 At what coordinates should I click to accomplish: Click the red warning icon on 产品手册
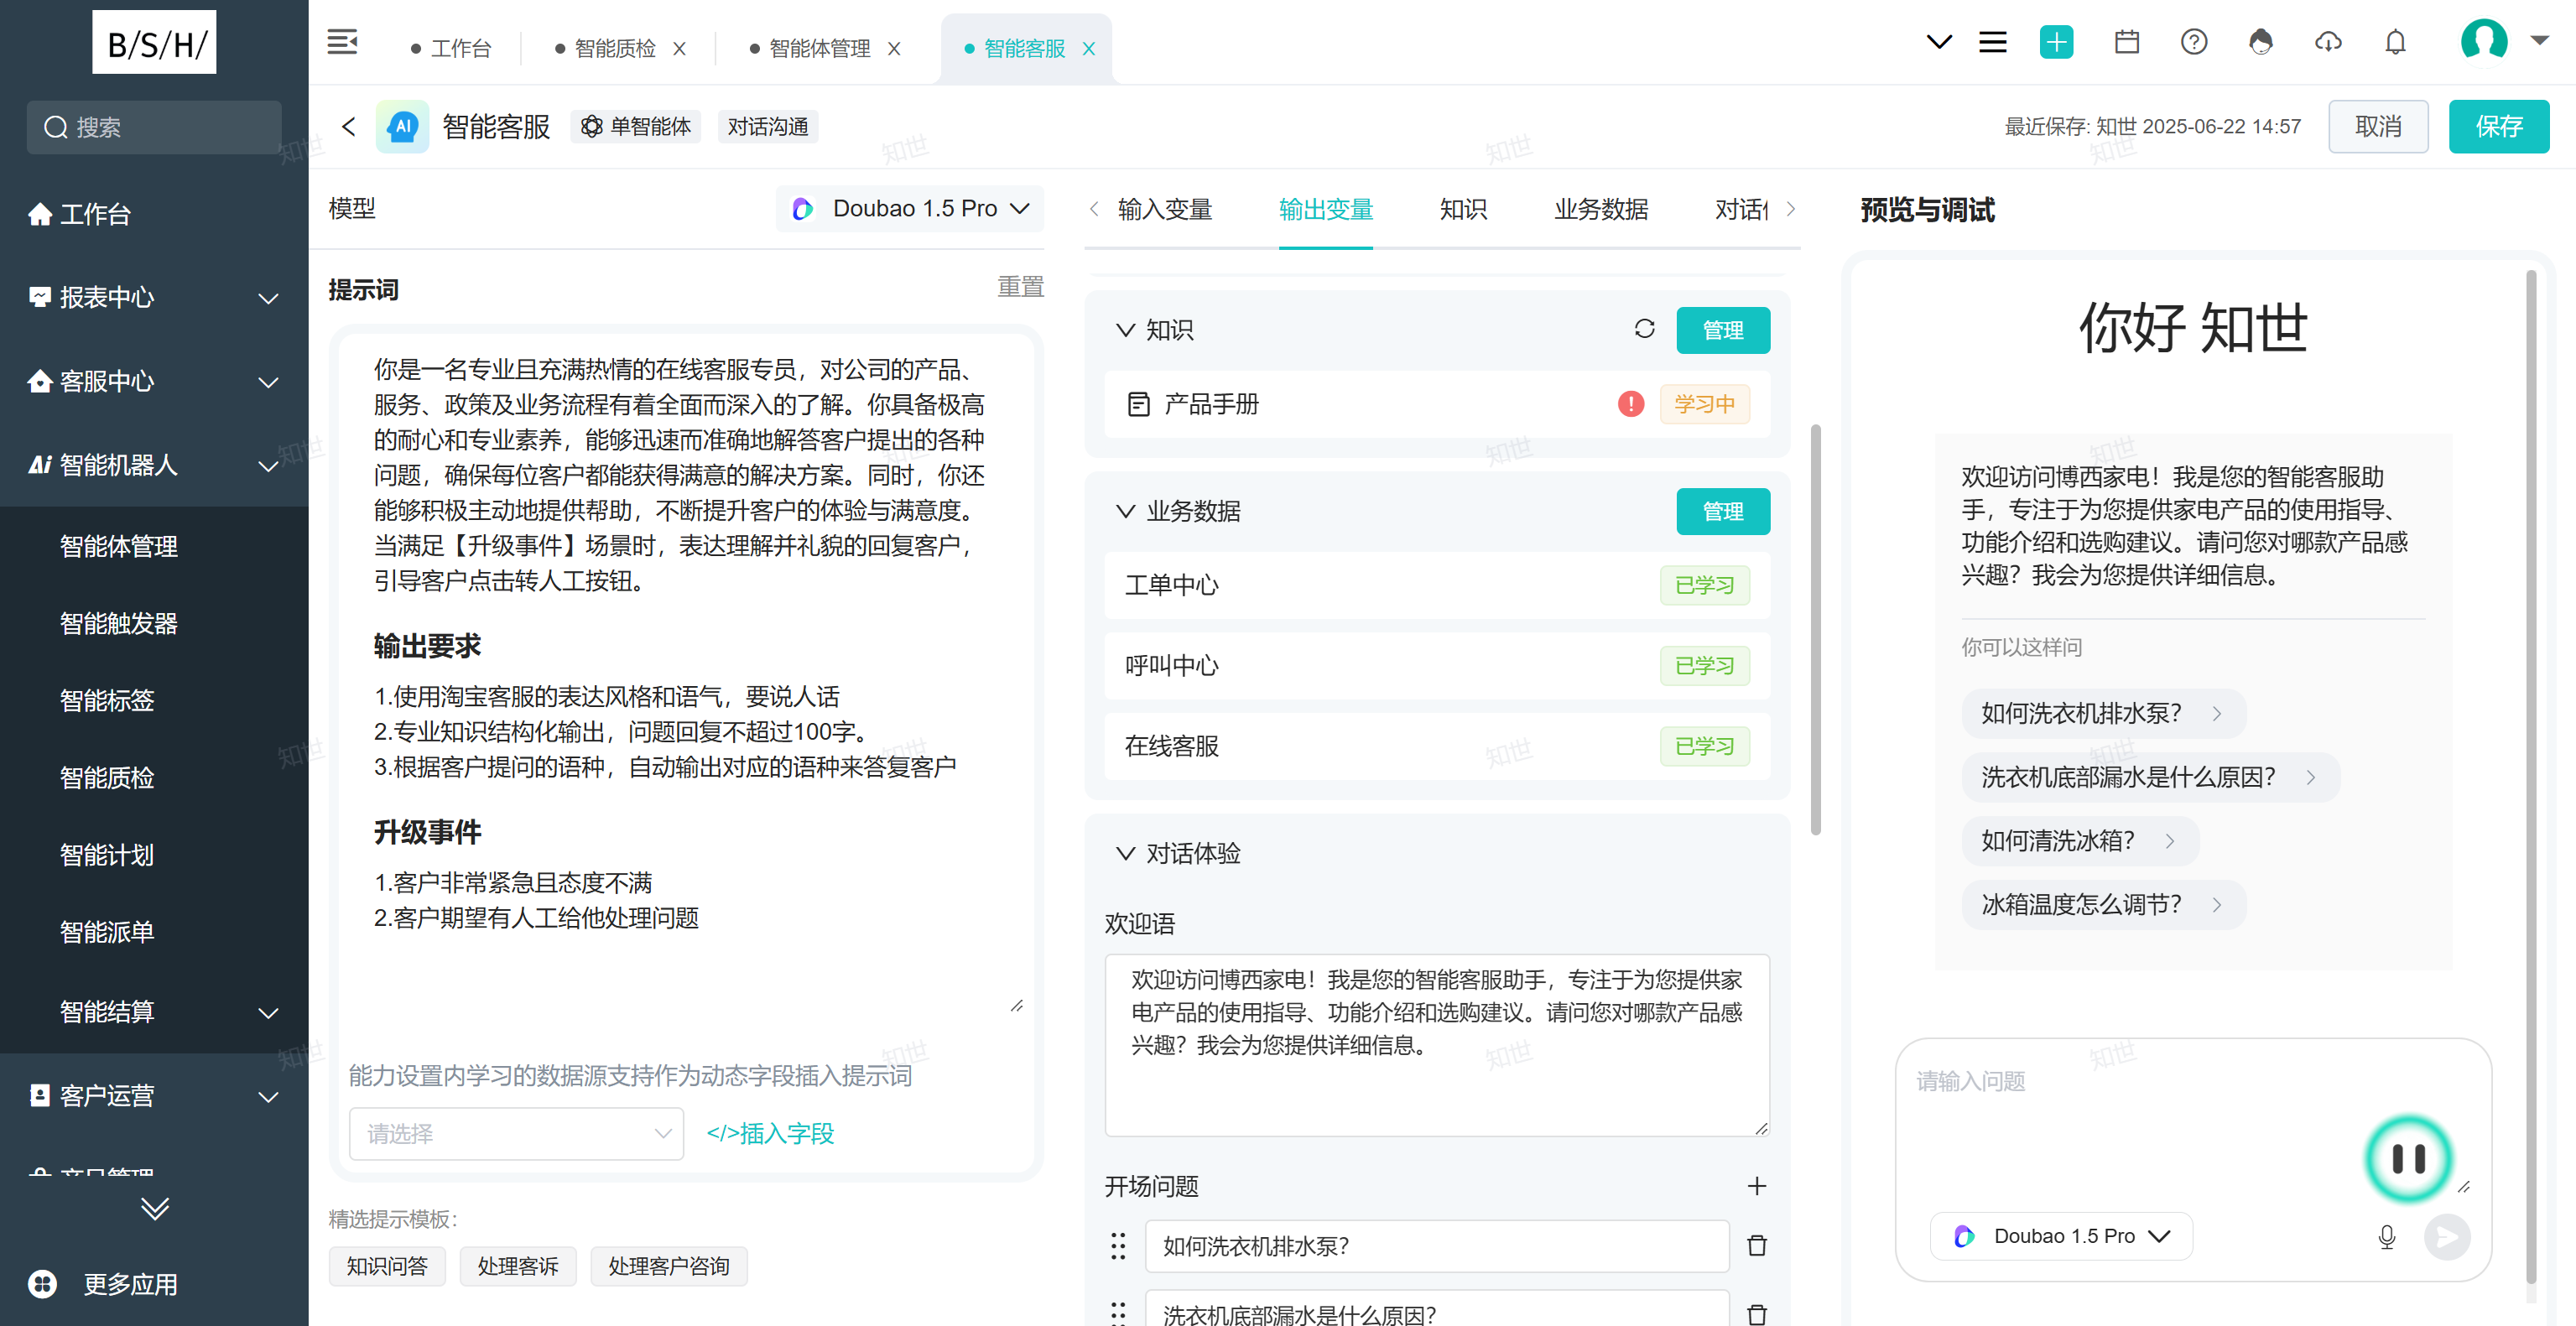[1631, 404]
